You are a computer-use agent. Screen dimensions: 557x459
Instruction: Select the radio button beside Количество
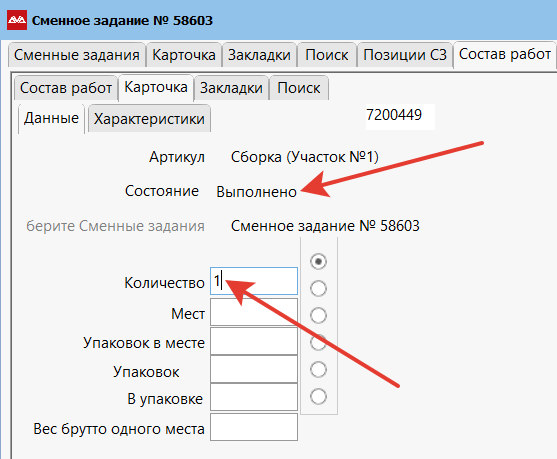318,288
